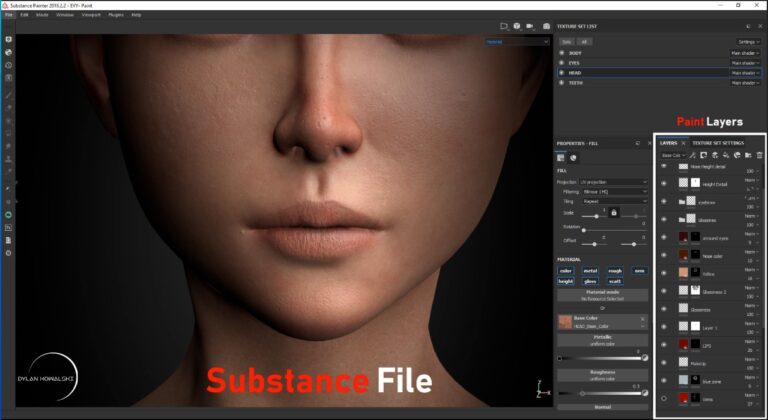Screen dimensions: 768x420
Task: Open the Viewport menu
Action: coord(91,15)
